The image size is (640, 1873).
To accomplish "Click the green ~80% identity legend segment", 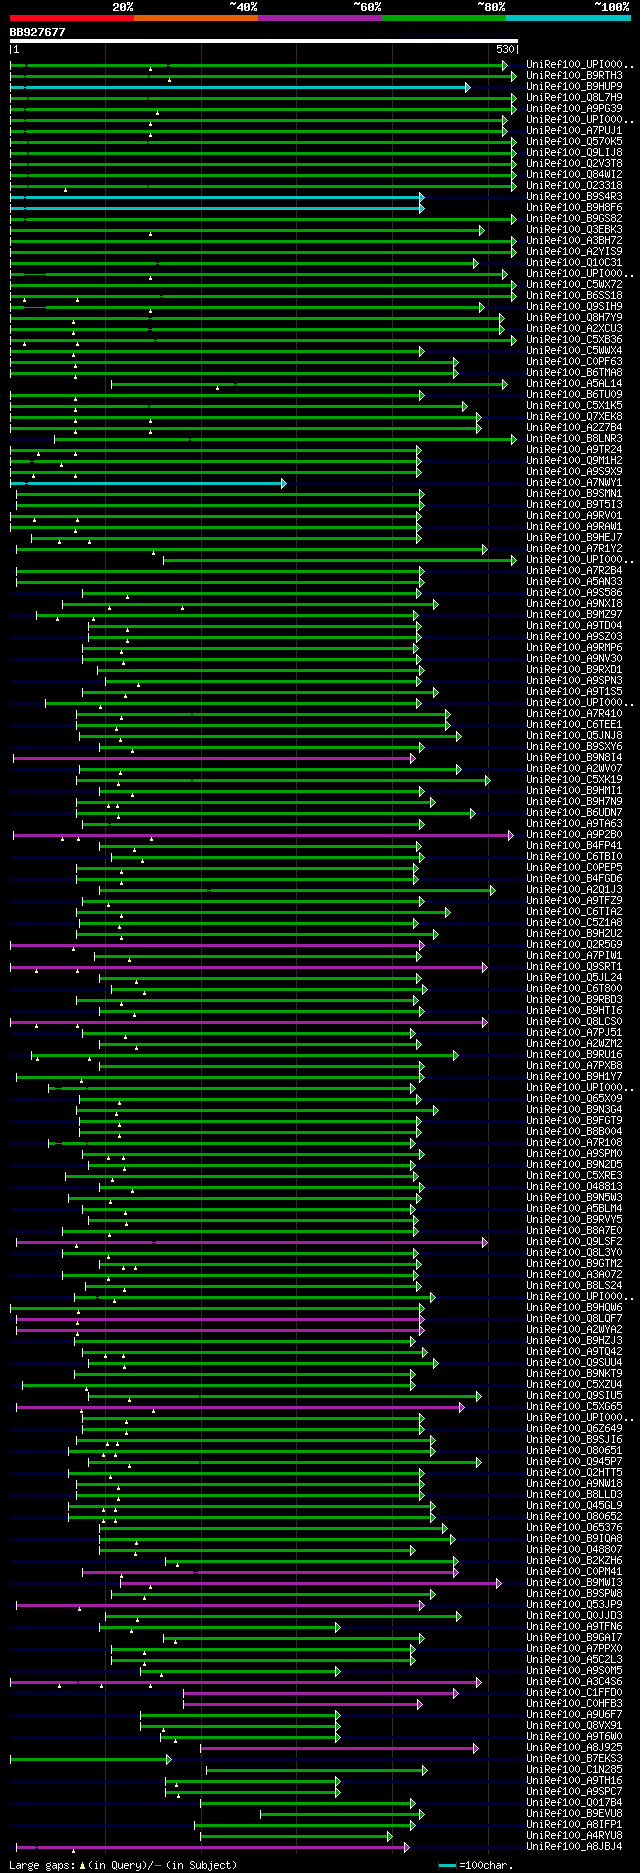I will (444, 18).
